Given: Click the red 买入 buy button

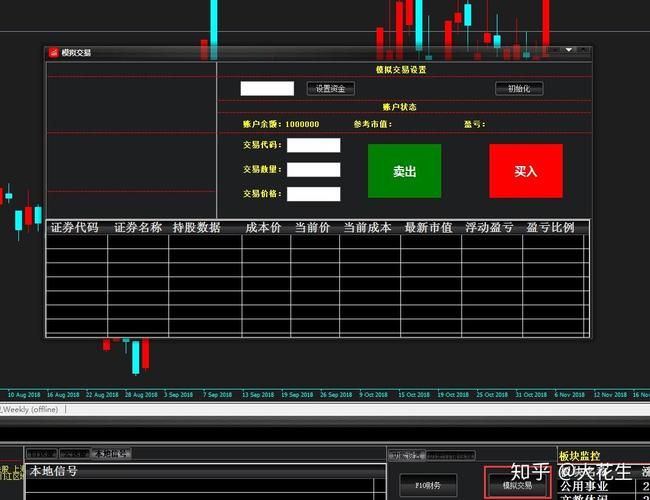Looking at the screenshot, I should (x=525, y=171).
